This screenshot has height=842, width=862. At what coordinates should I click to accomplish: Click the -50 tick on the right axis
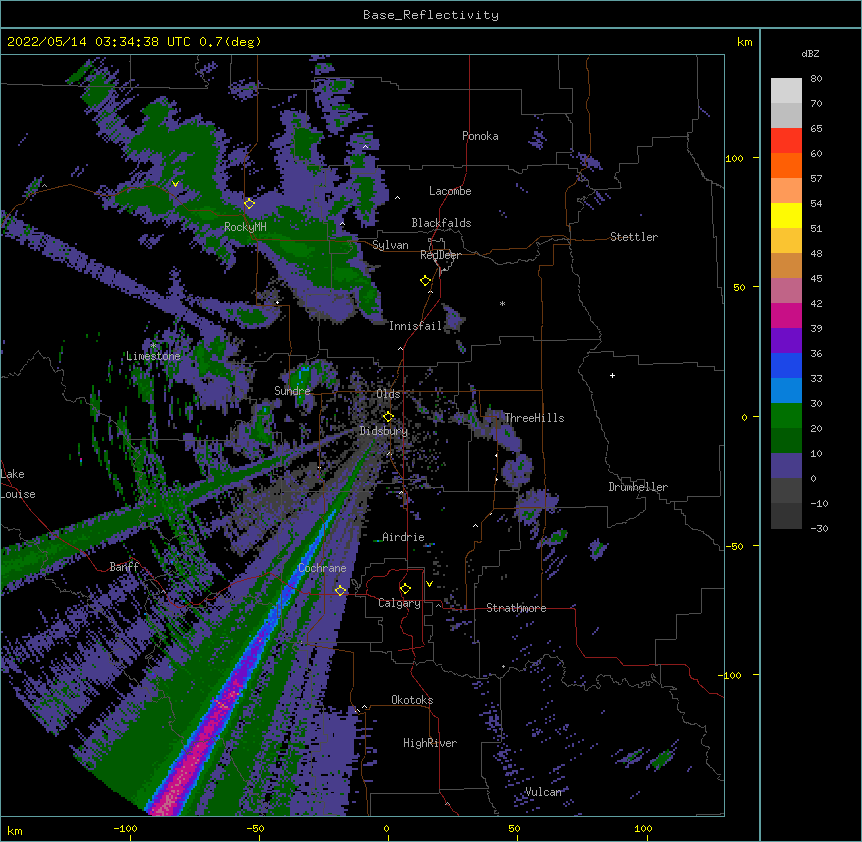pos(734,546)
